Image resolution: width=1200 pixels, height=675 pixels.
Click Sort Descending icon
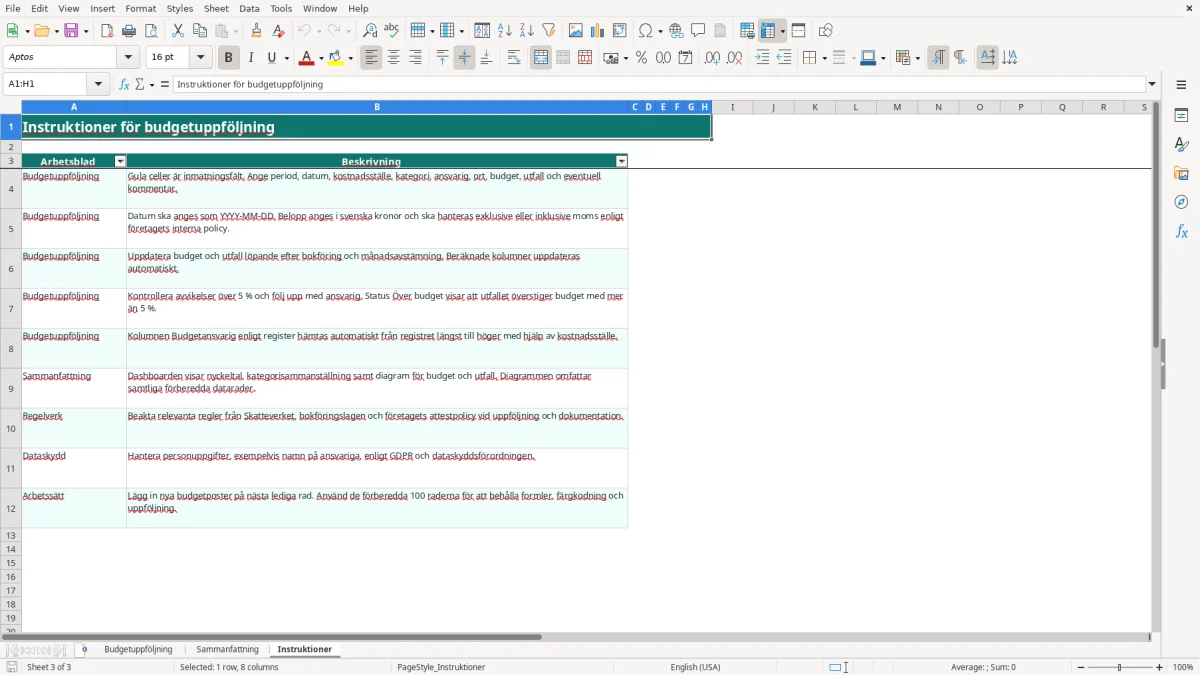(527, 31)
